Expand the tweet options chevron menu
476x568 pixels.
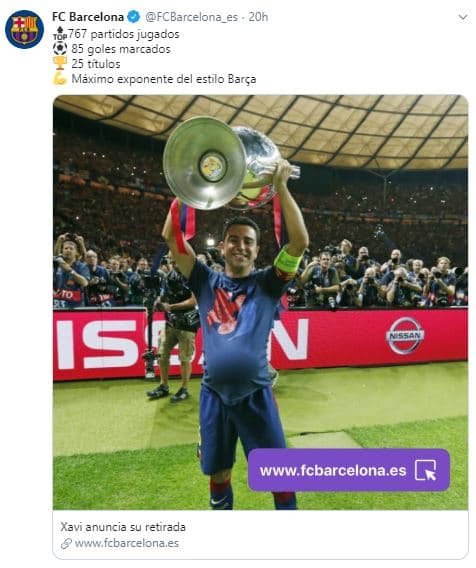coord(463,17)
